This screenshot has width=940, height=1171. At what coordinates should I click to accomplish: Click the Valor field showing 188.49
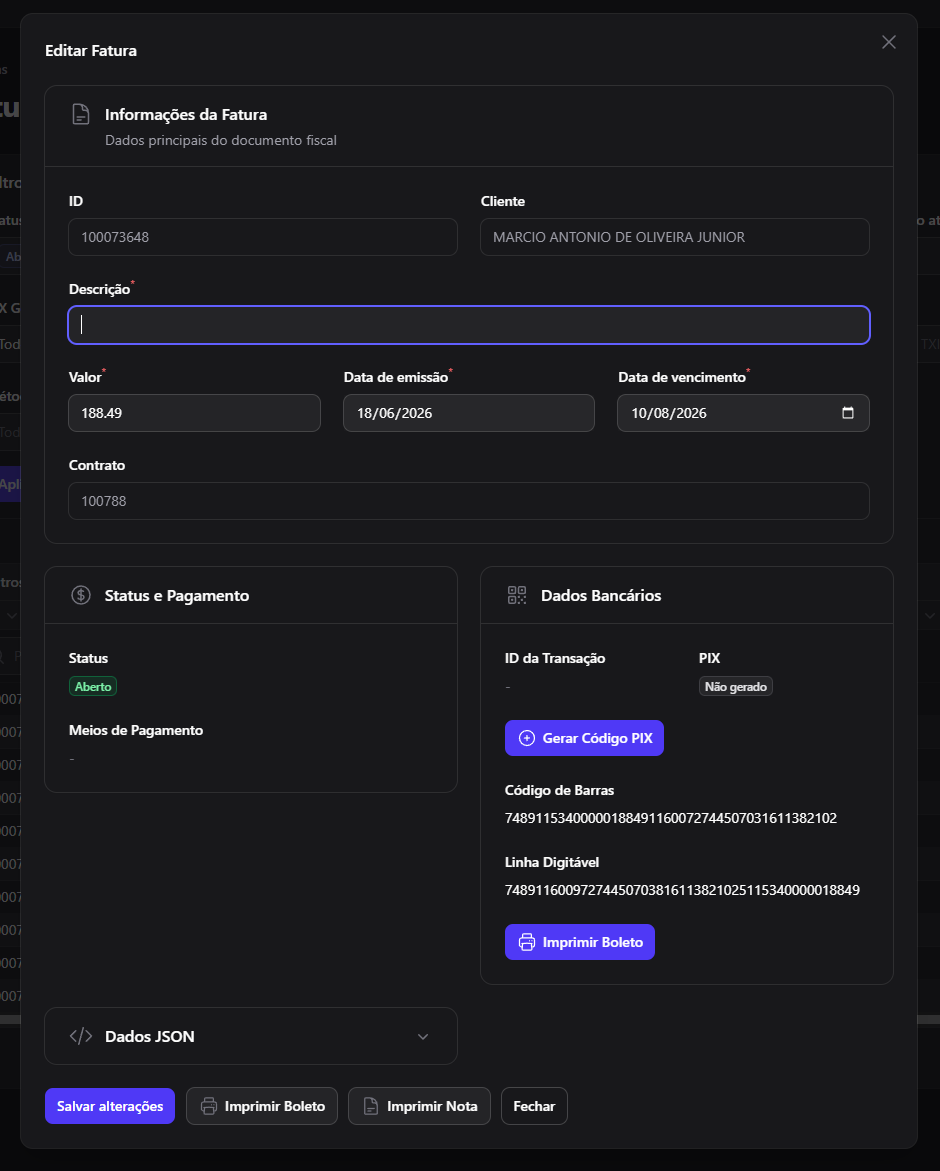click(x=194, y=413)
